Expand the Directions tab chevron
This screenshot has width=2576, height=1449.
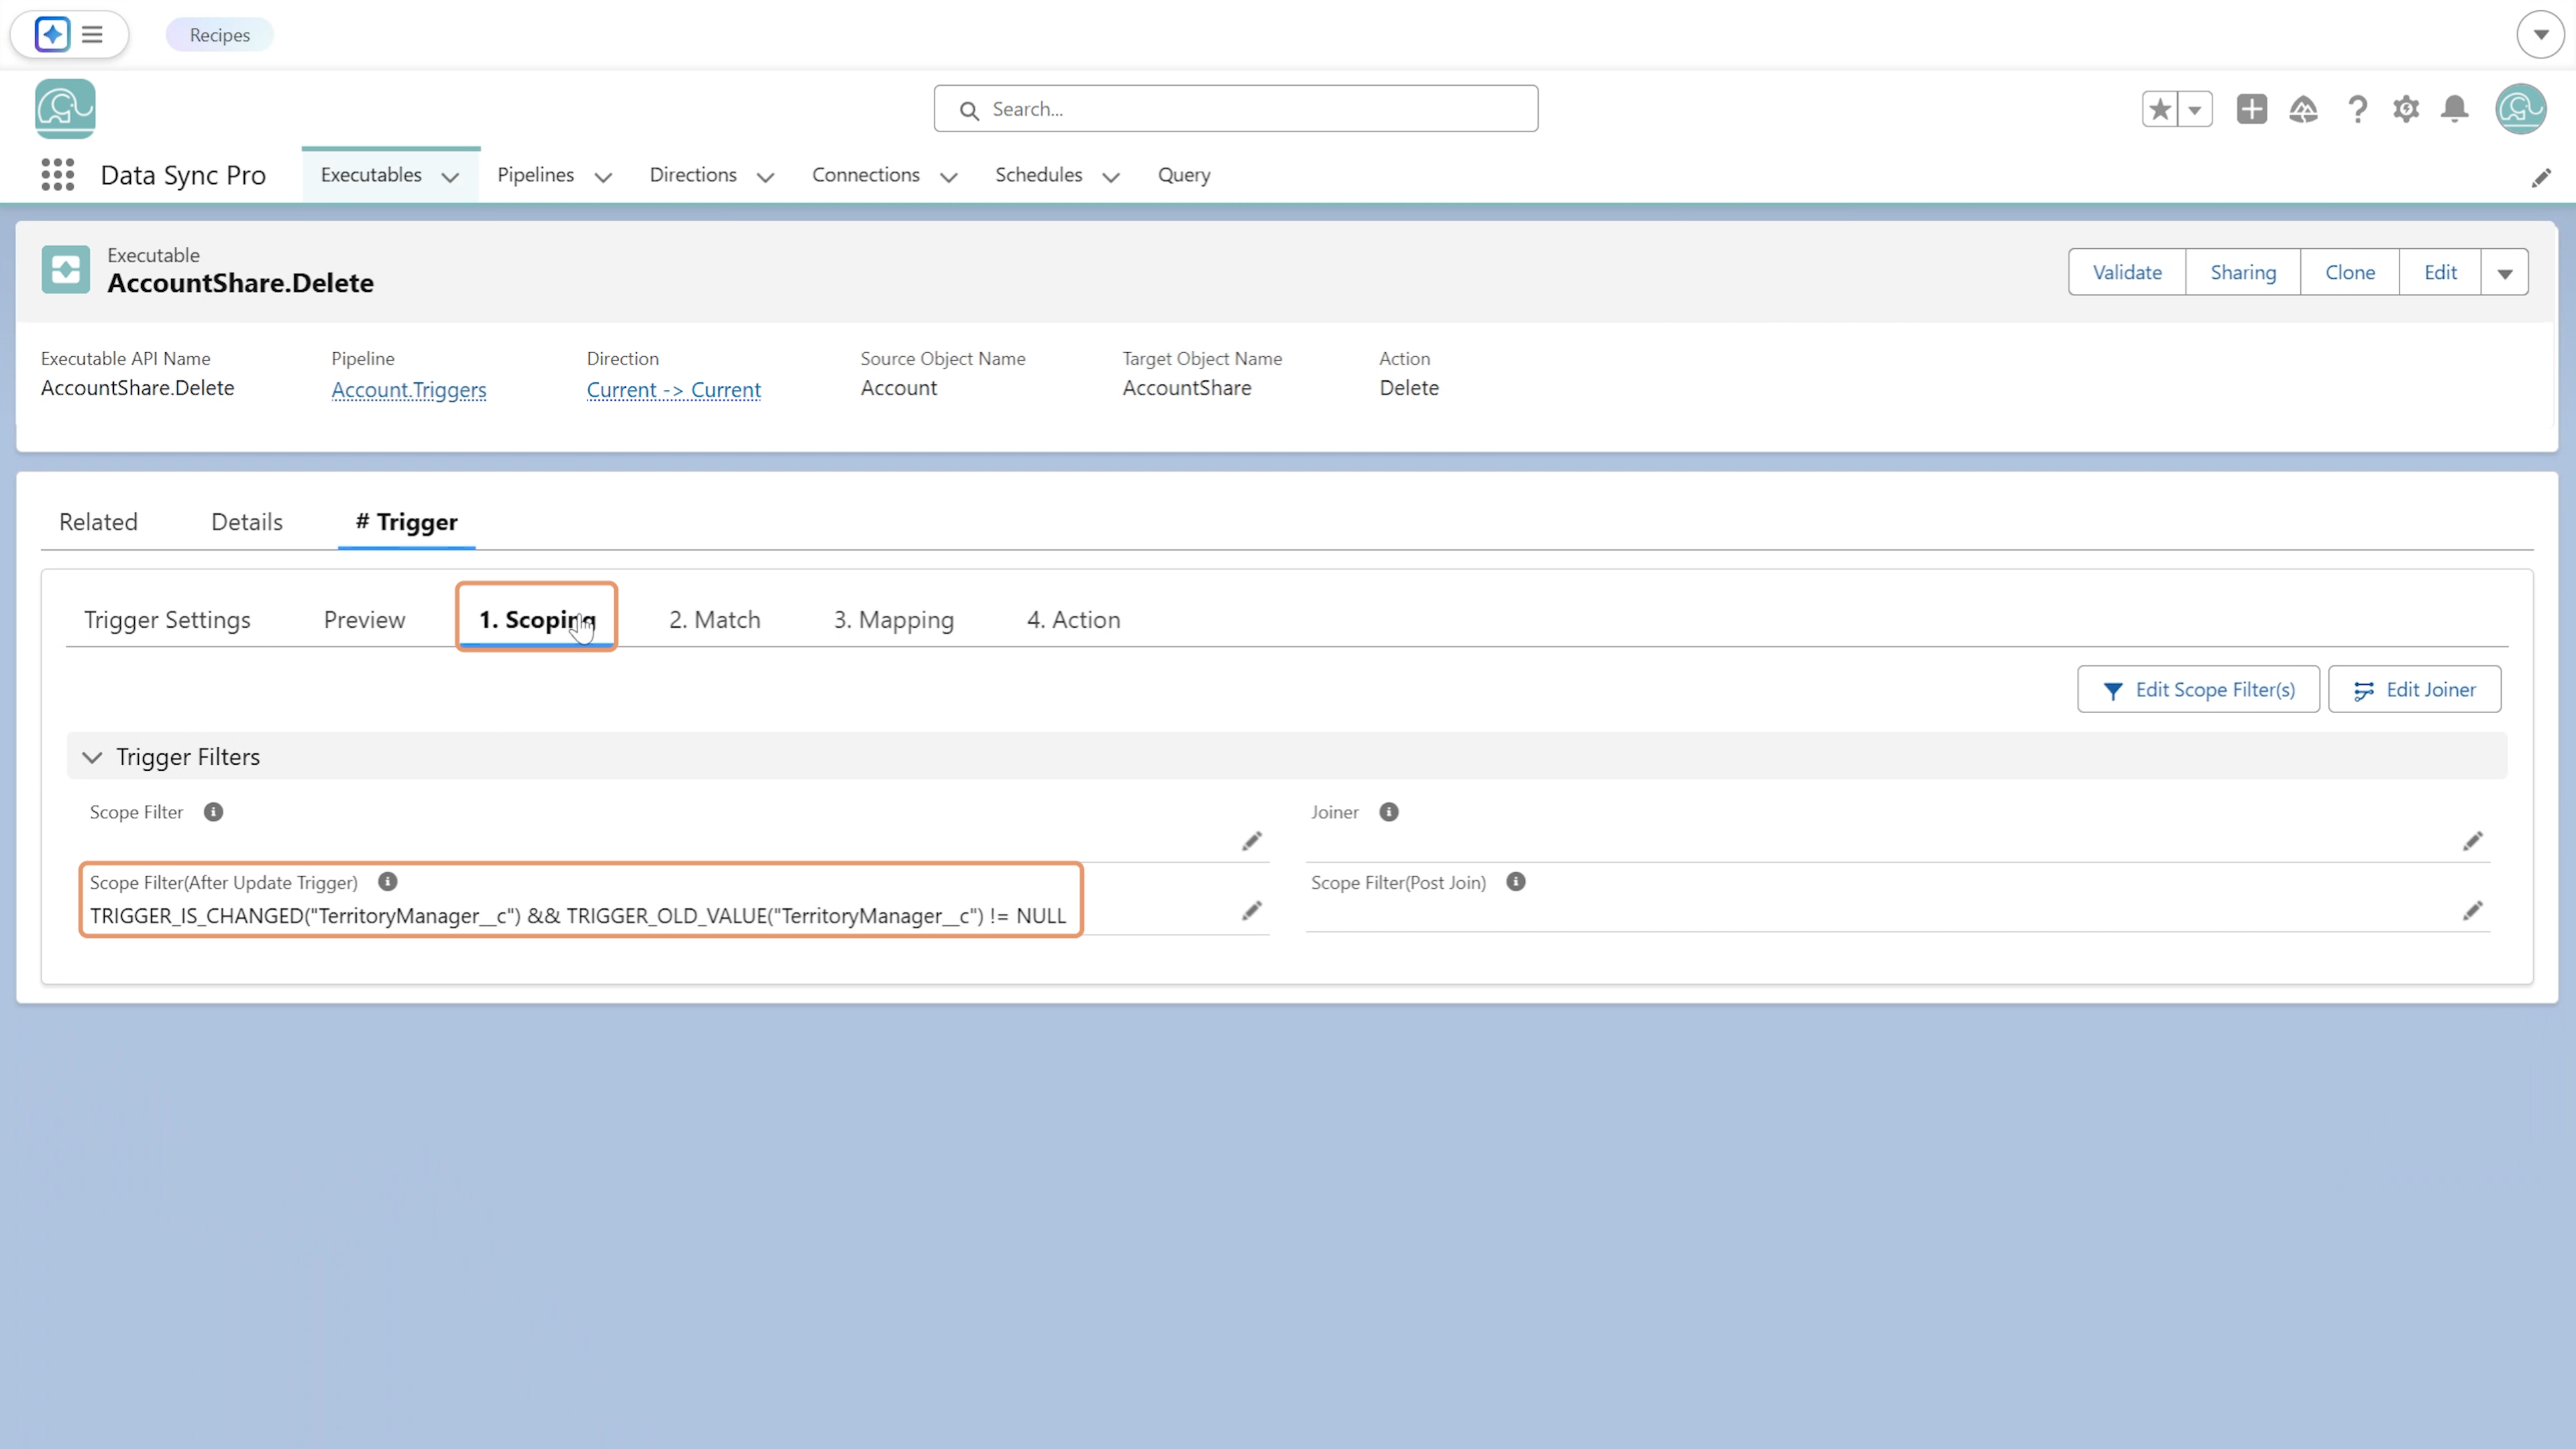pos(766,178)
